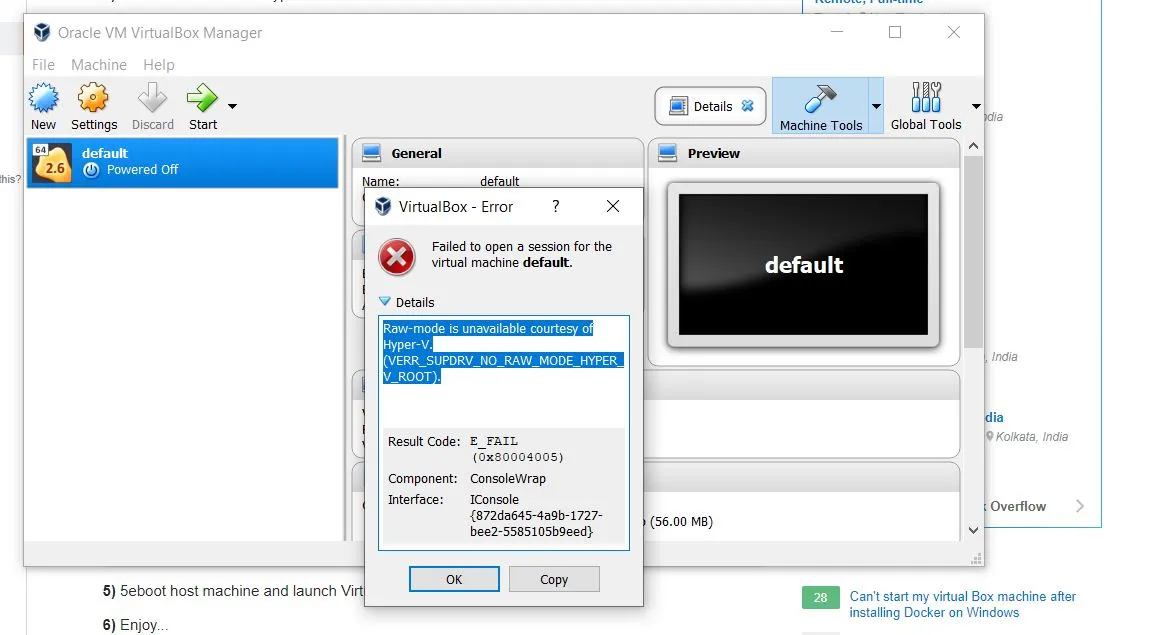Click the VirtualBox Manager title bar logo
Screen dimensions: 1155x635
point(43,32)
